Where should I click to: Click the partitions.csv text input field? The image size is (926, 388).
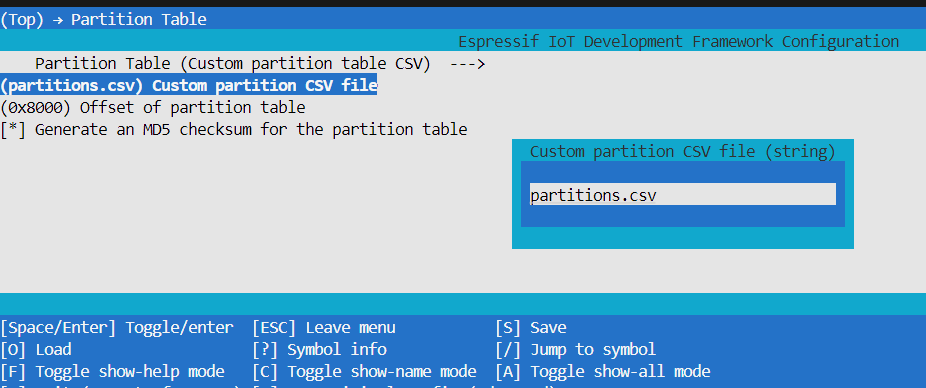click(683, 194)
